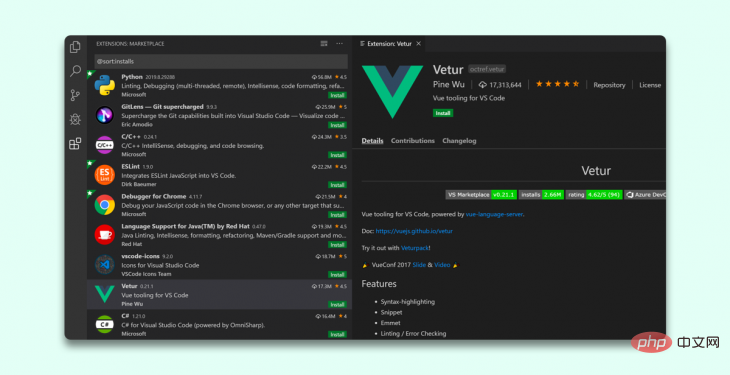This screenshot has width=730, height=375.
Task: Select the vscode-icons title
Action: [141, 256]
